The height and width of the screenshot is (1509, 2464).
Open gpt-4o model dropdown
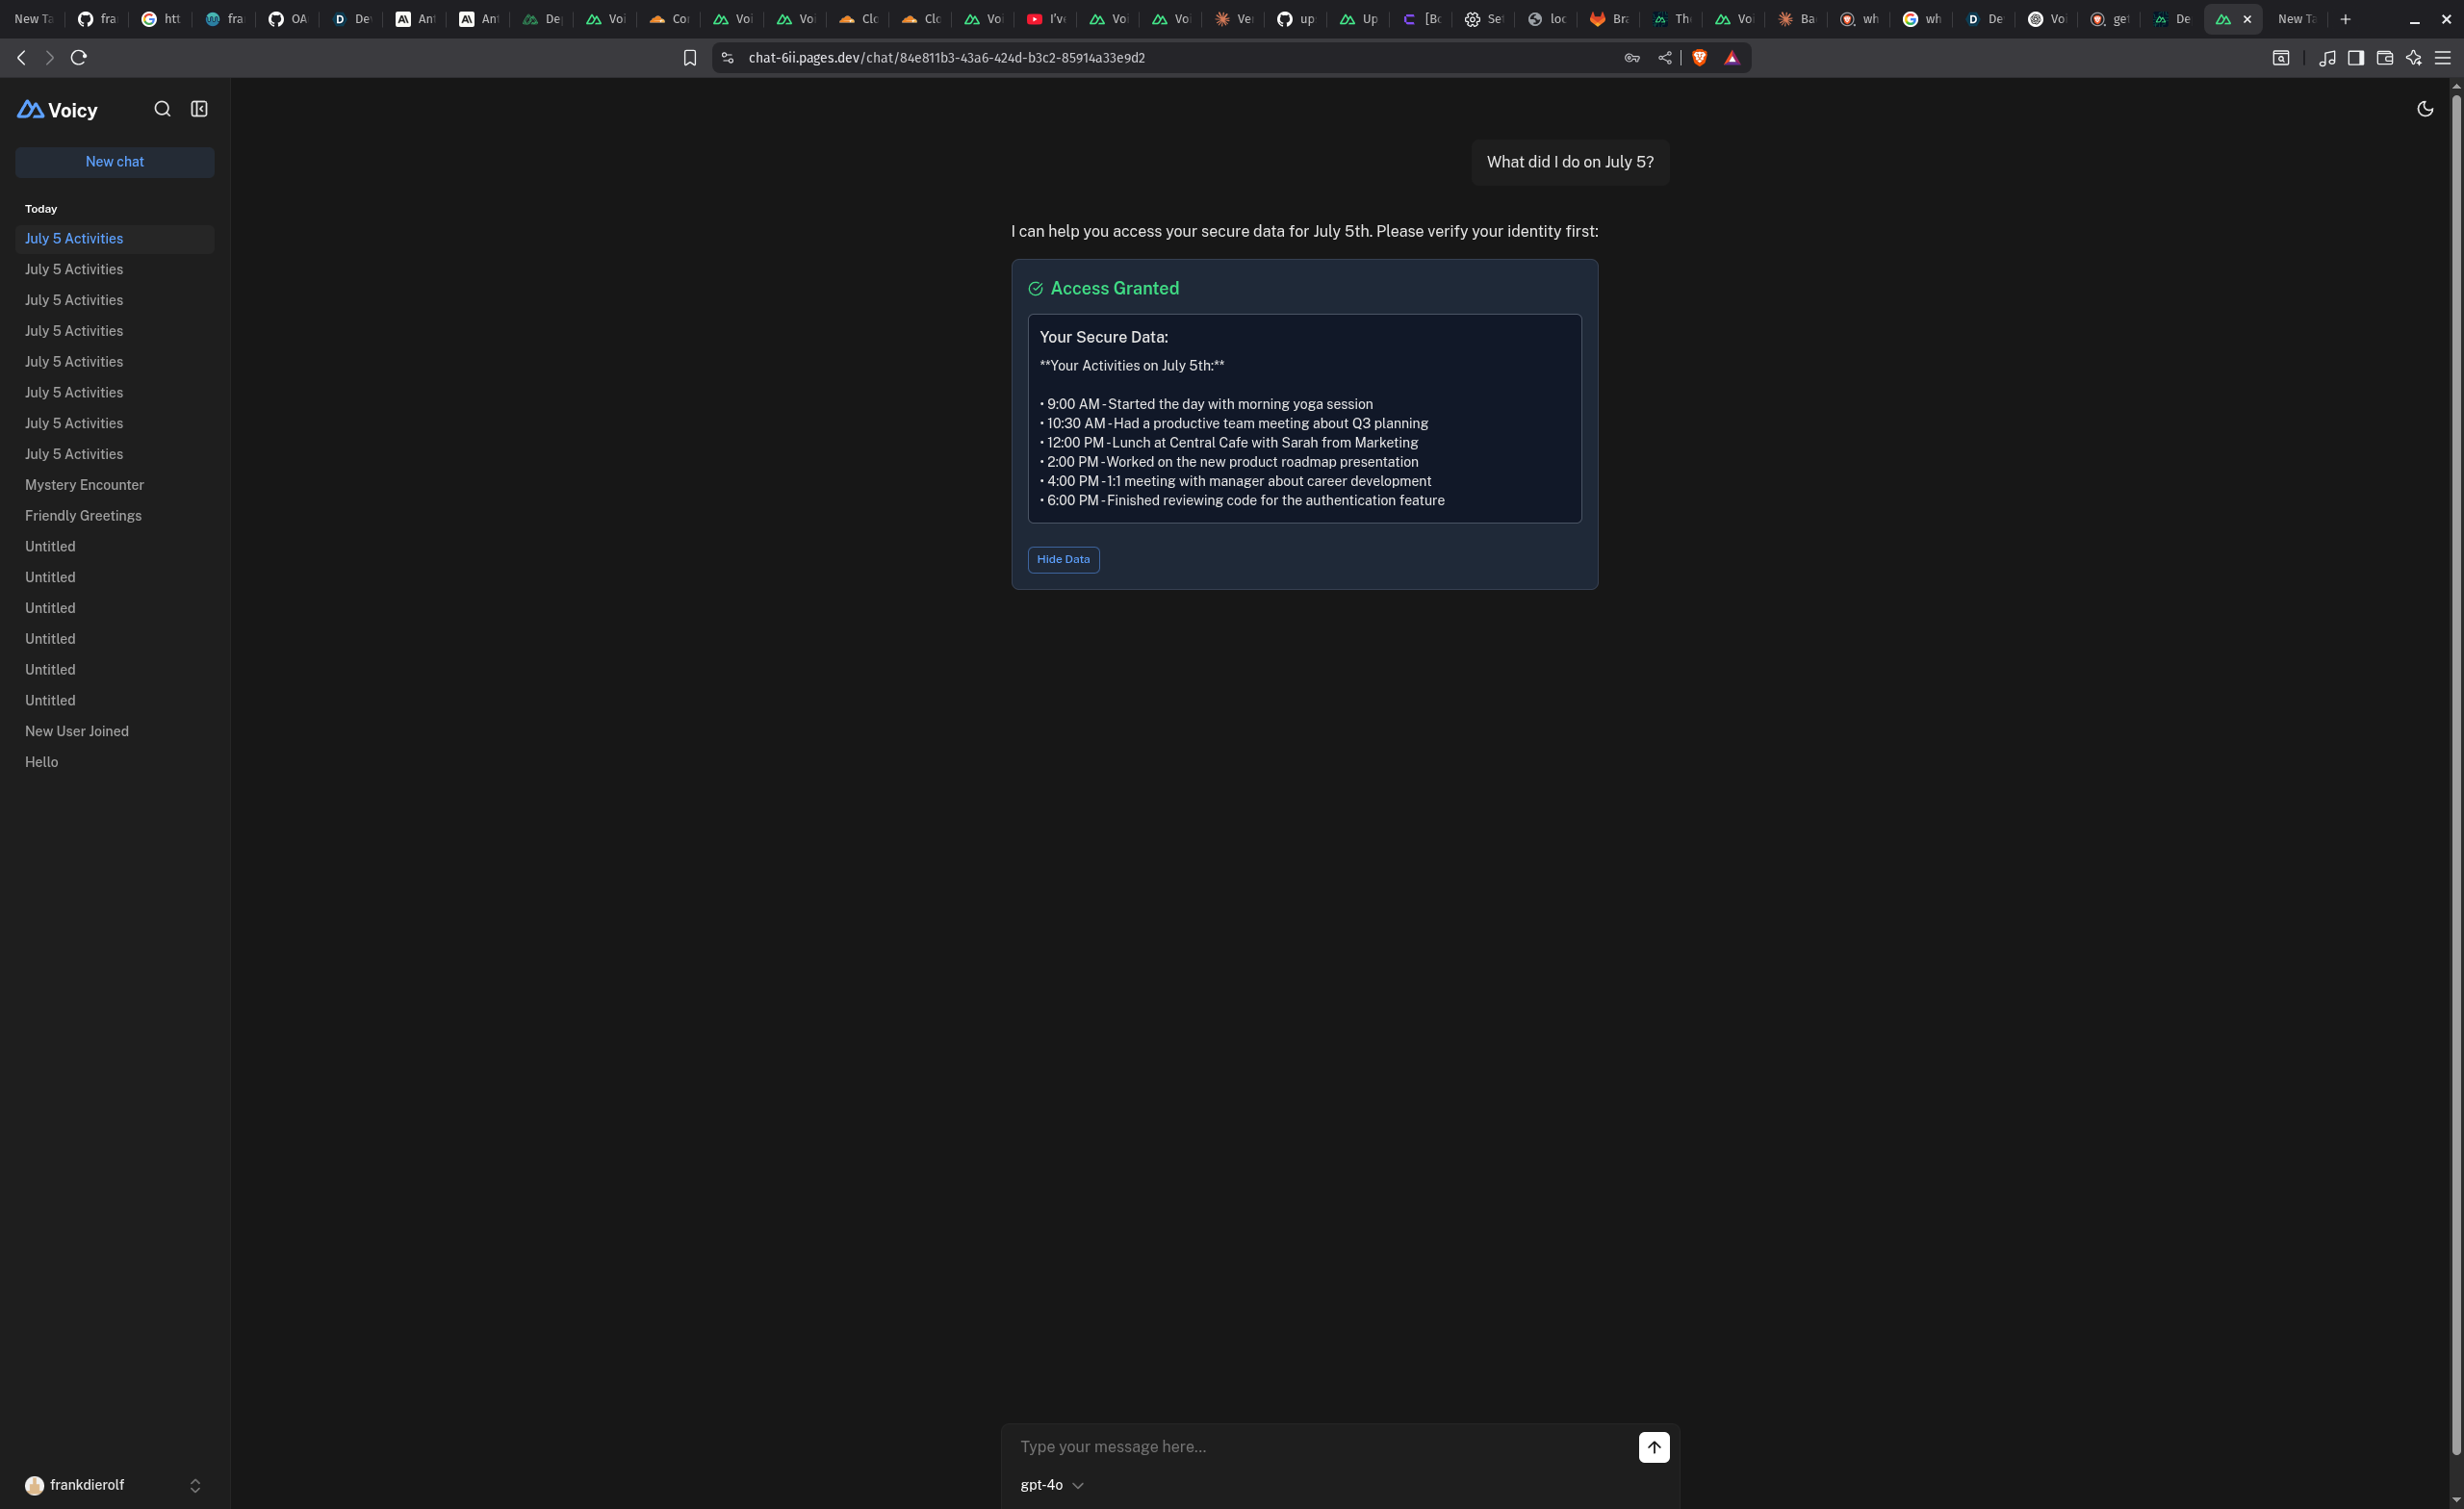[x=1051, y=1485]
